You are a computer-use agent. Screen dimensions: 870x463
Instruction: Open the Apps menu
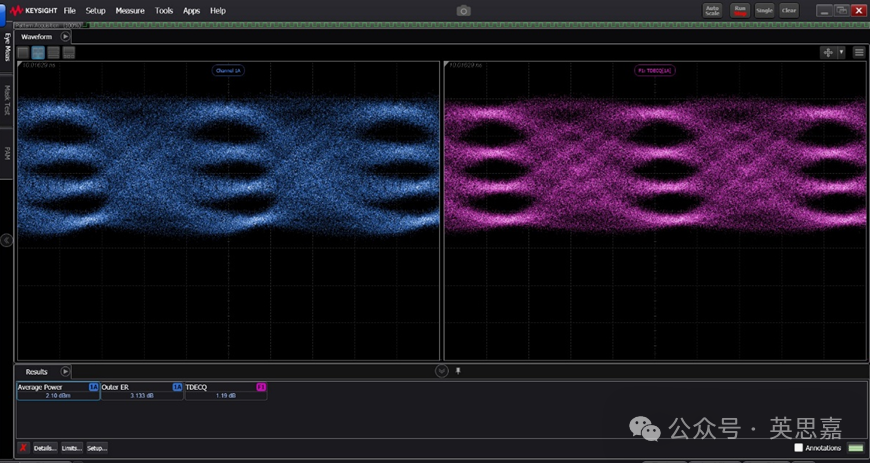click(191, 11)
